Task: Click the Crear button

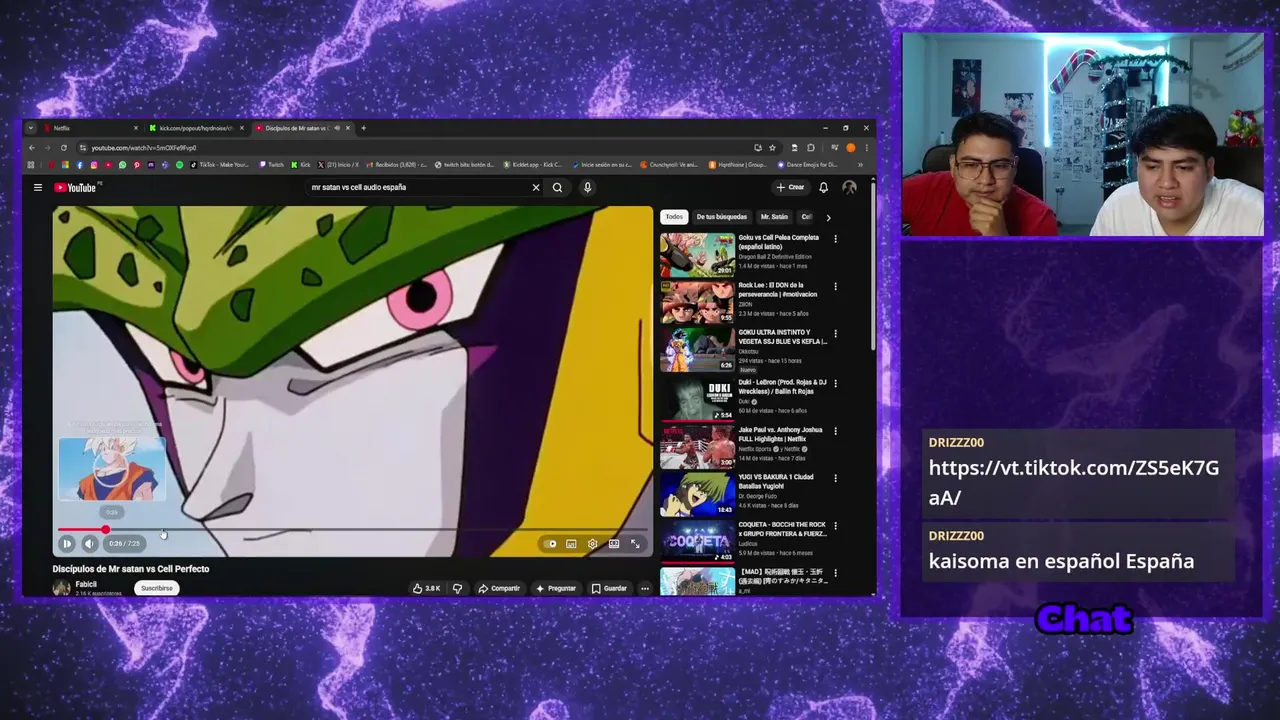Action: [790, 187]
